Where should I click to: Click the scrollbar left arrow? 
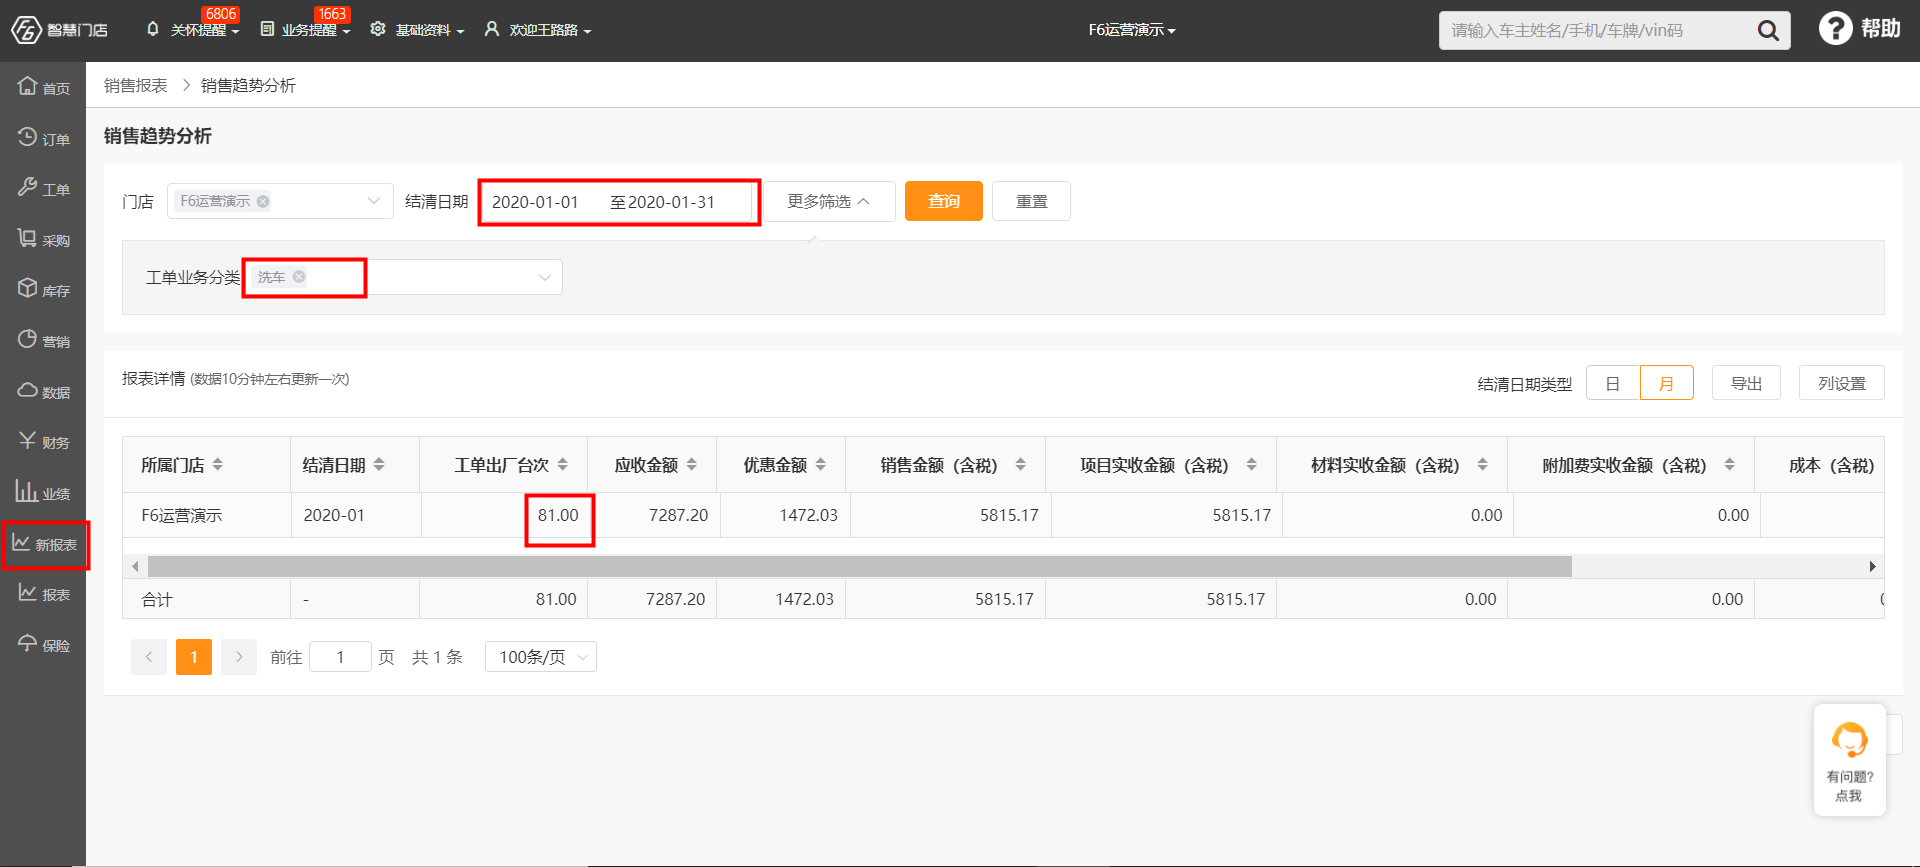(136, 567)
